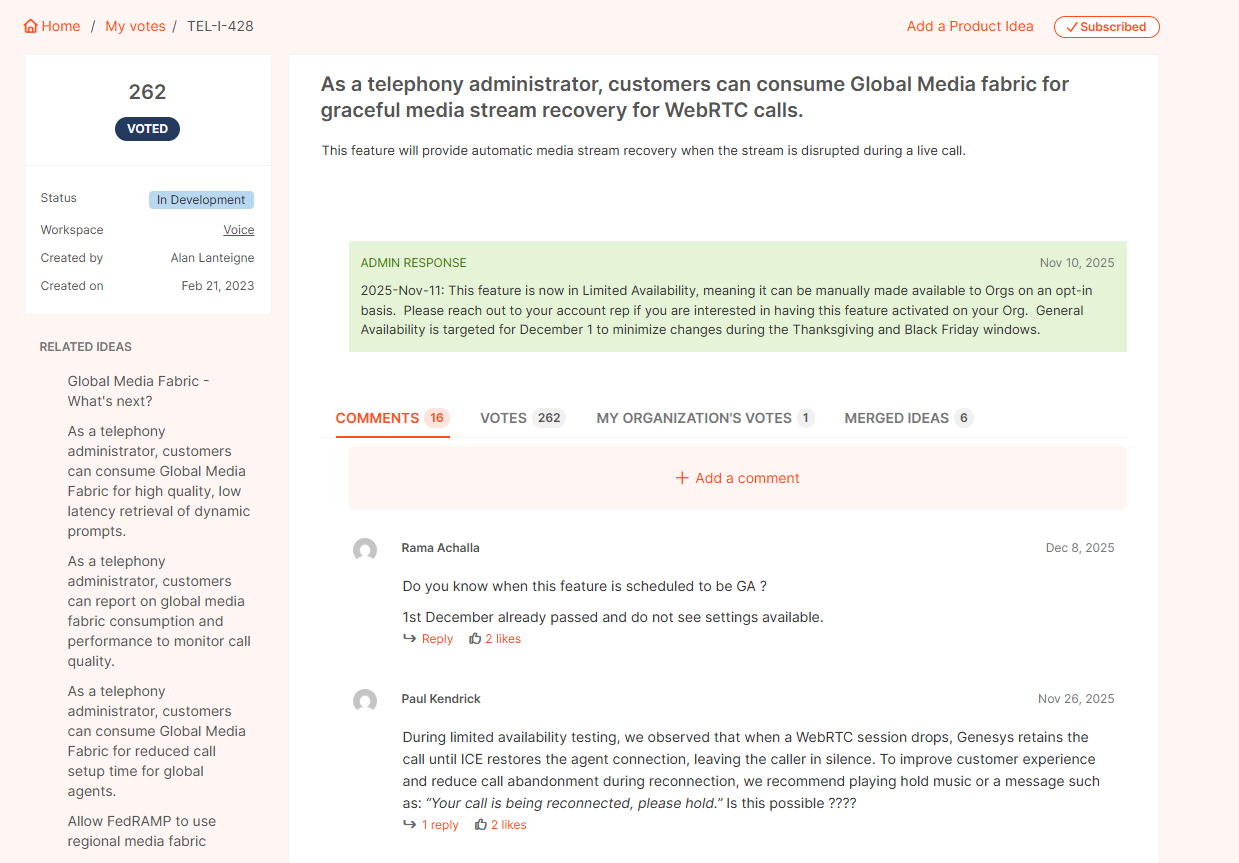Click Add a comment button
1239x863 pixels.
click(x=738, y=478)
